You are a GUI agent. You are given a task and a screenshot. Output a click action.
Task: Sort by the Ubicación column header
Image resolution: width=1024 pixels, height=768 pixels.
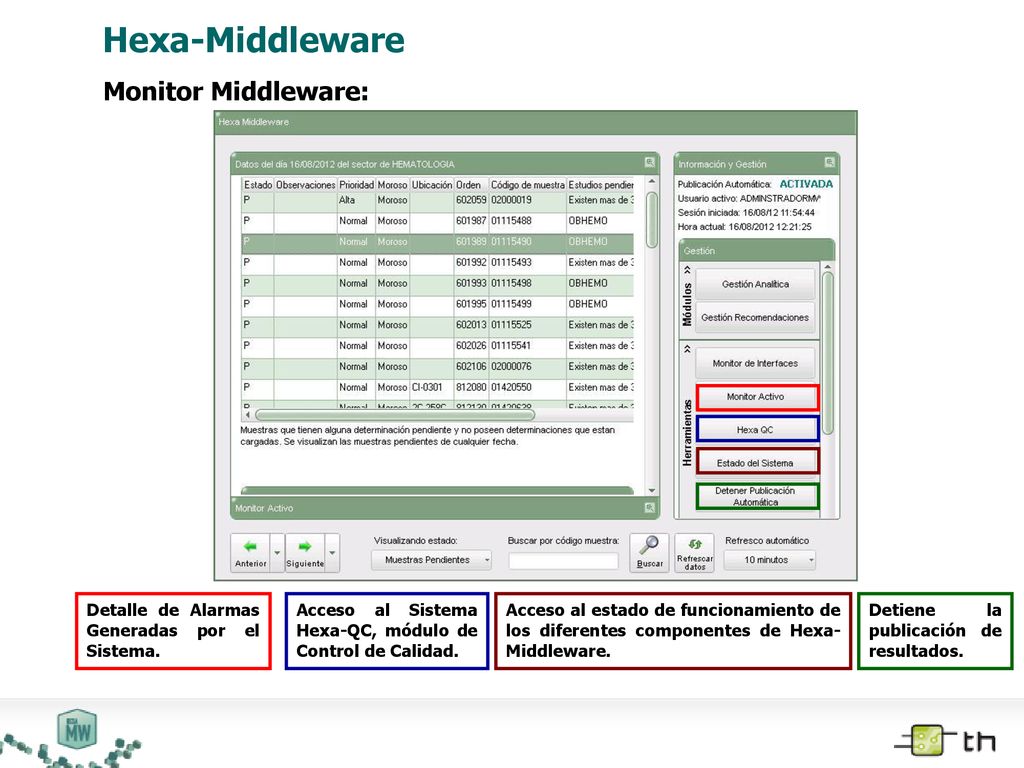click(x=432, y=185)
